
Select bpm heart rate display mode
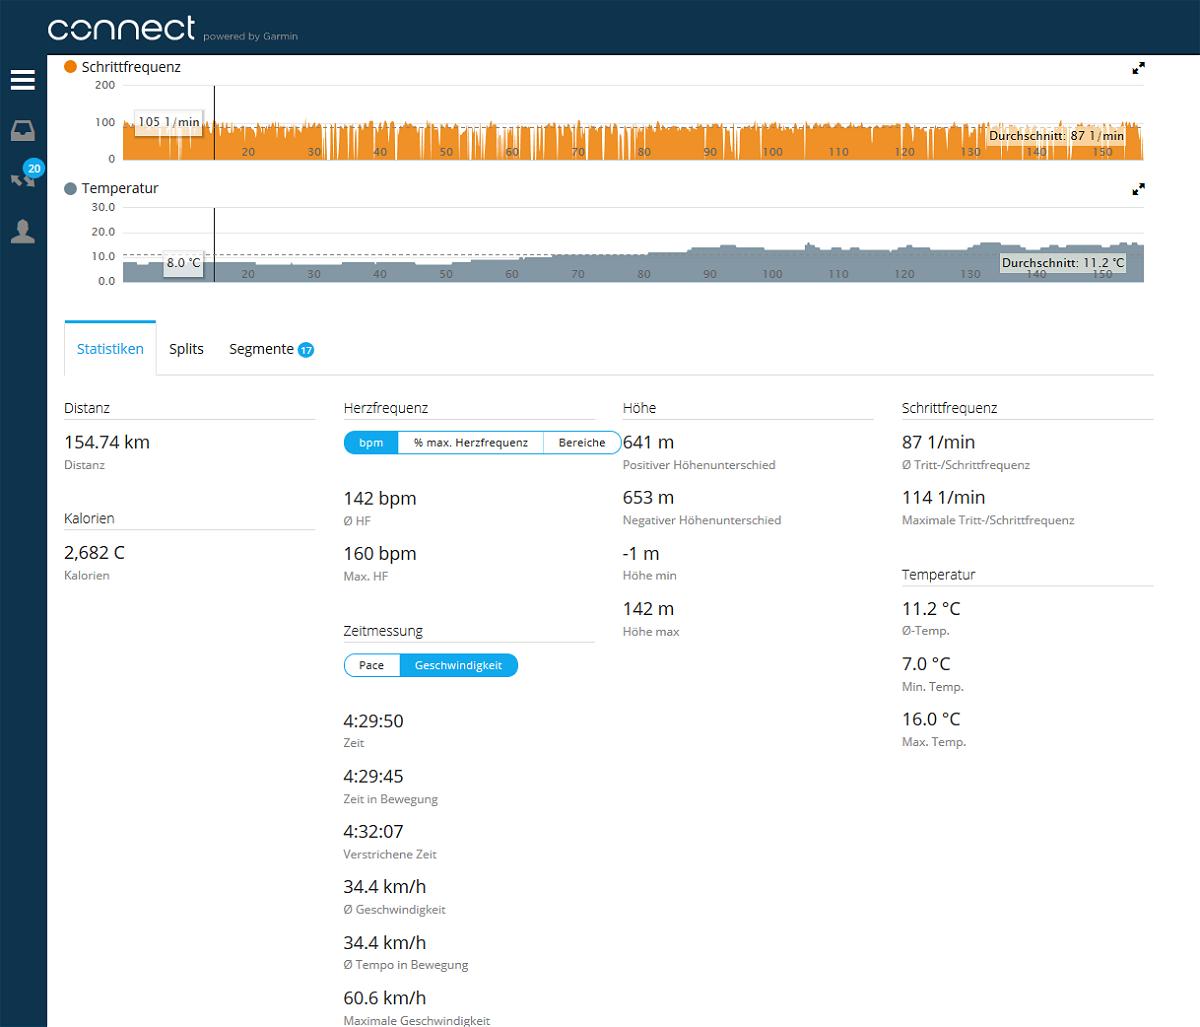tap(371, 443)
